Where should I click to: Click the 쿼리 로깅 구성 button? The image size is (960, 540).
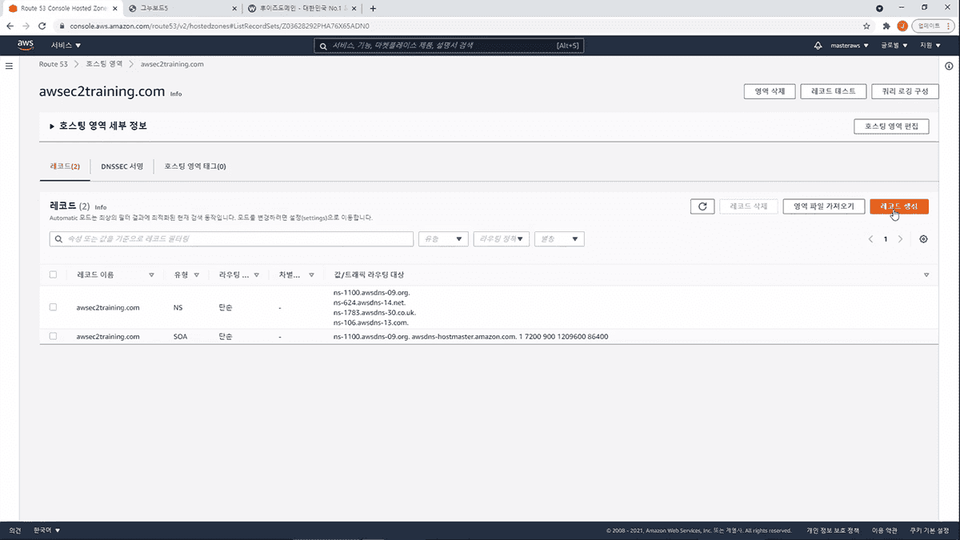[x=905, y=91]
